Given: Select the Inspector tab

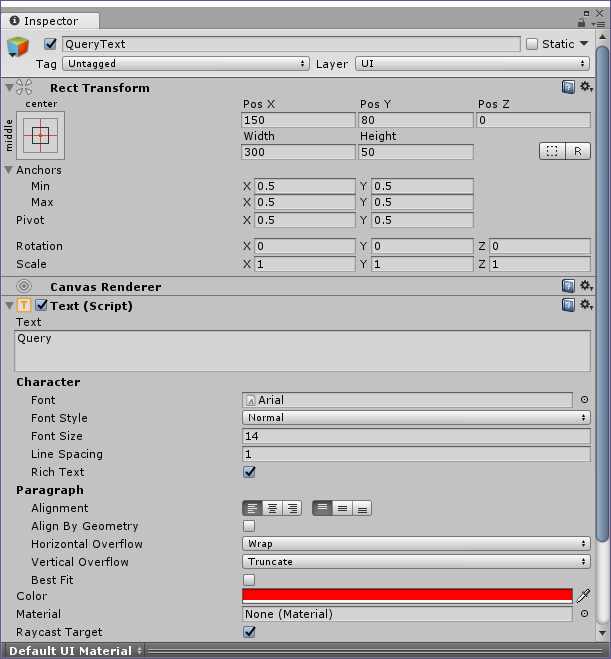Looking at the screenshot, I should 50,21.
